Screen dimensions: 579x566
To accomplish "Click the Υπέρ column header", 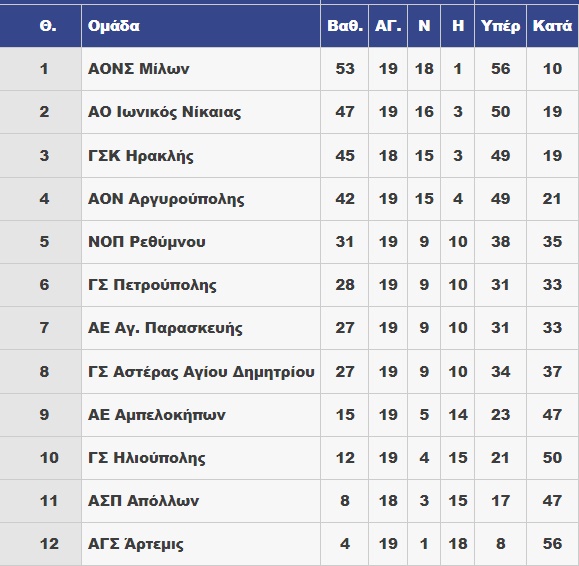I will (500, 26).
